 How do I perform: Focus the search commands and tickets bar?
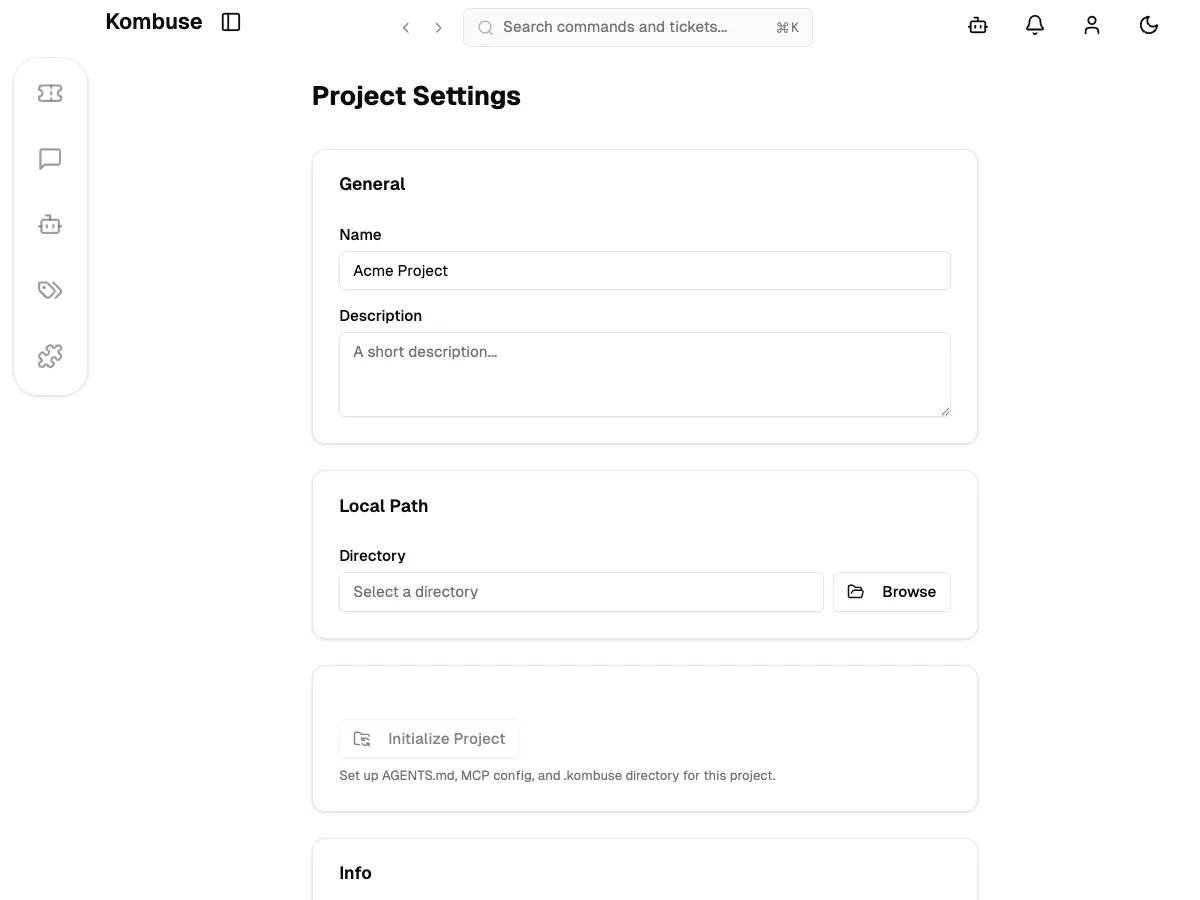[637, 28]
